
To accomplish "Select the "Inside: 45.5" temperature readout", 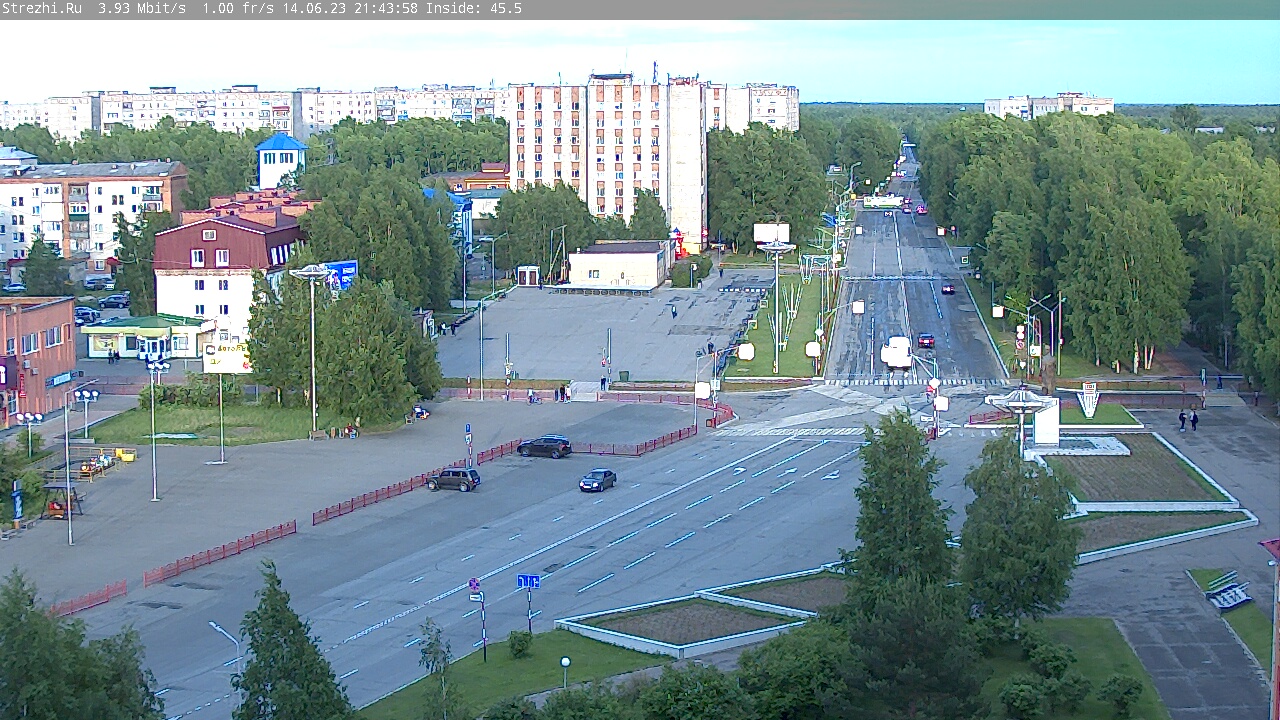I will coord(474,8).
